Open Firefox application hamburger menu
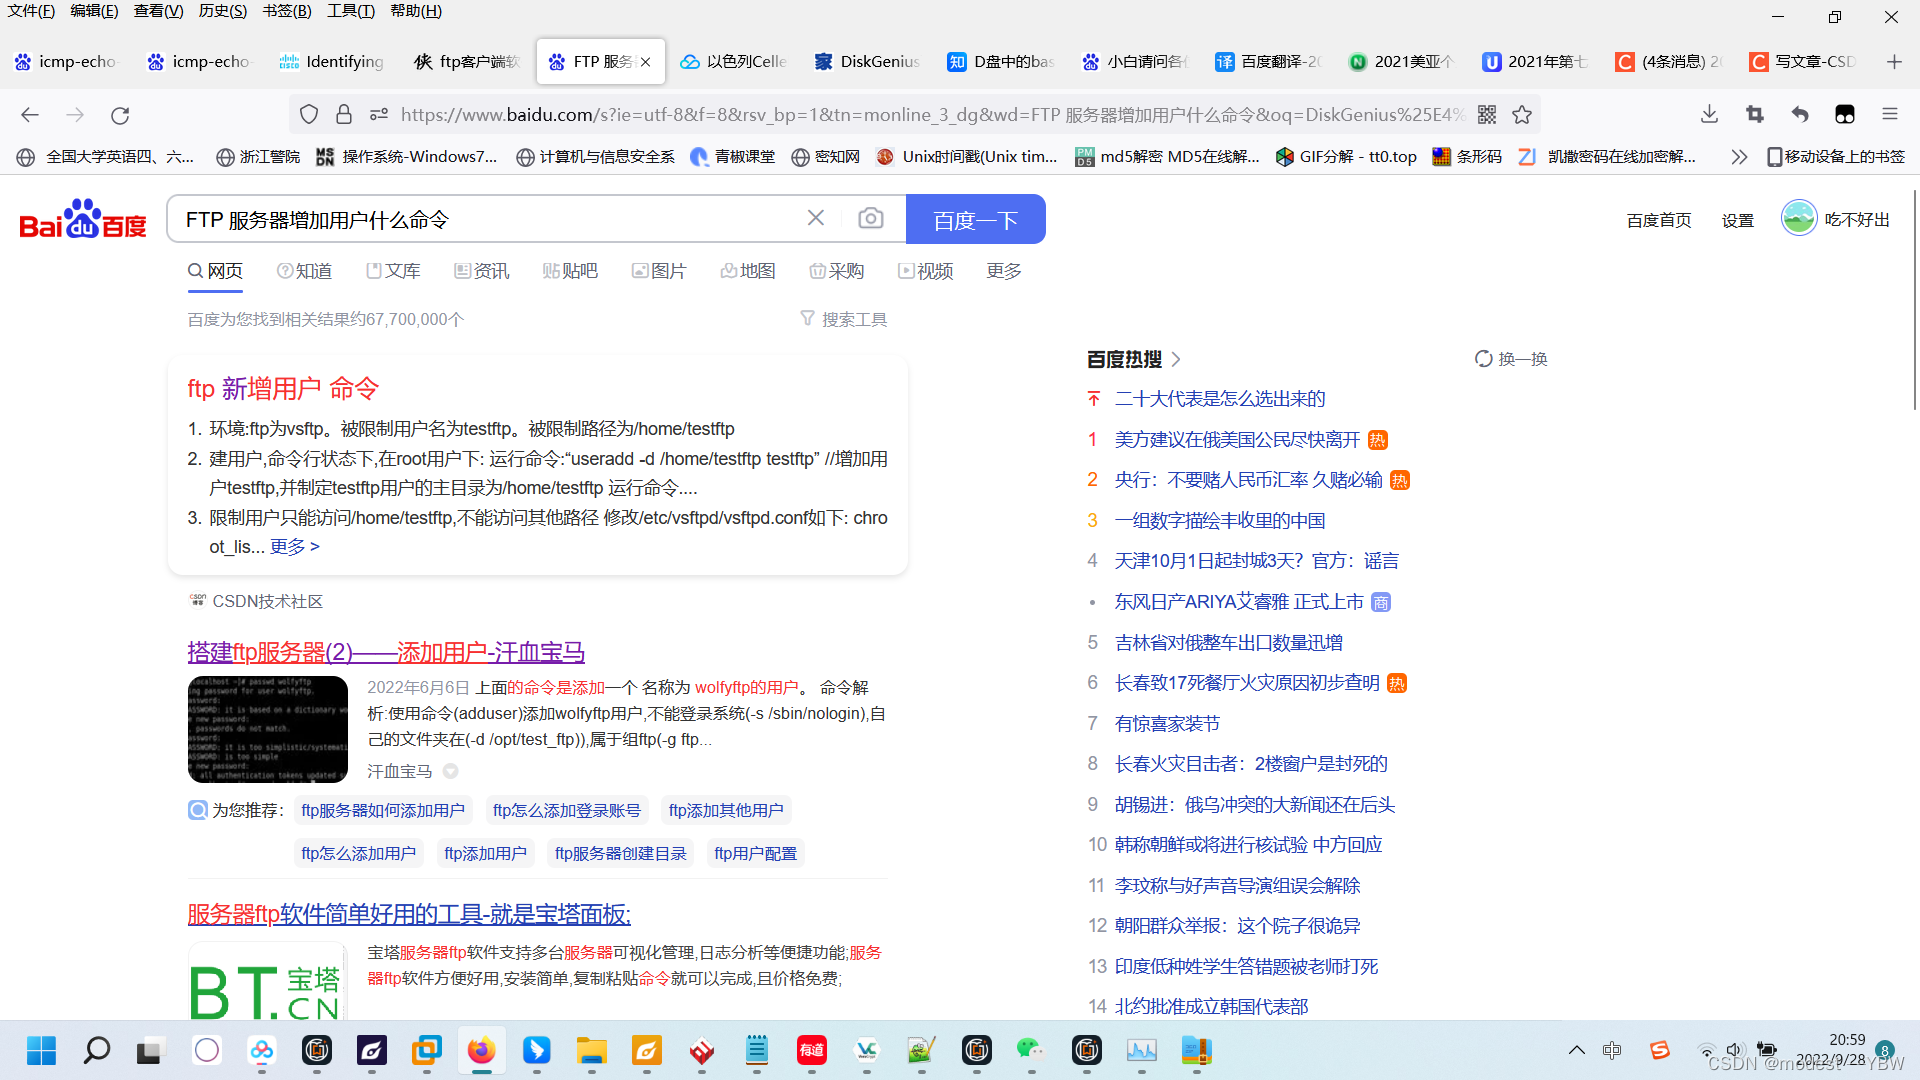The width and height of the screenshot is (1920, 1080). (1889, 115)
